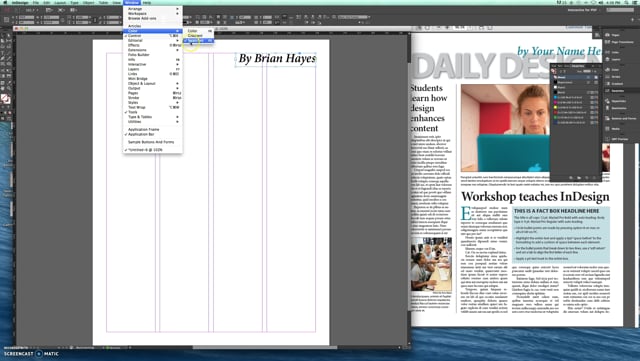Screen dimensions: 640x361
Task: Select the Type tool
Action: coord(3,53)
